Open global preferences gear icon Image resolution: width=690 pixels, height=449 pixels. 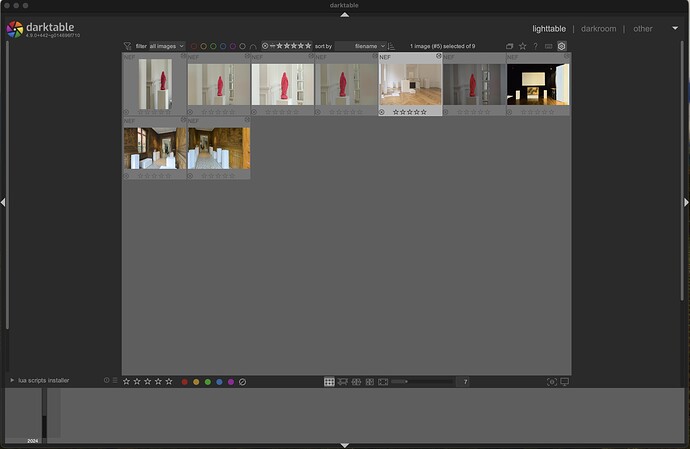pos(562,46)
